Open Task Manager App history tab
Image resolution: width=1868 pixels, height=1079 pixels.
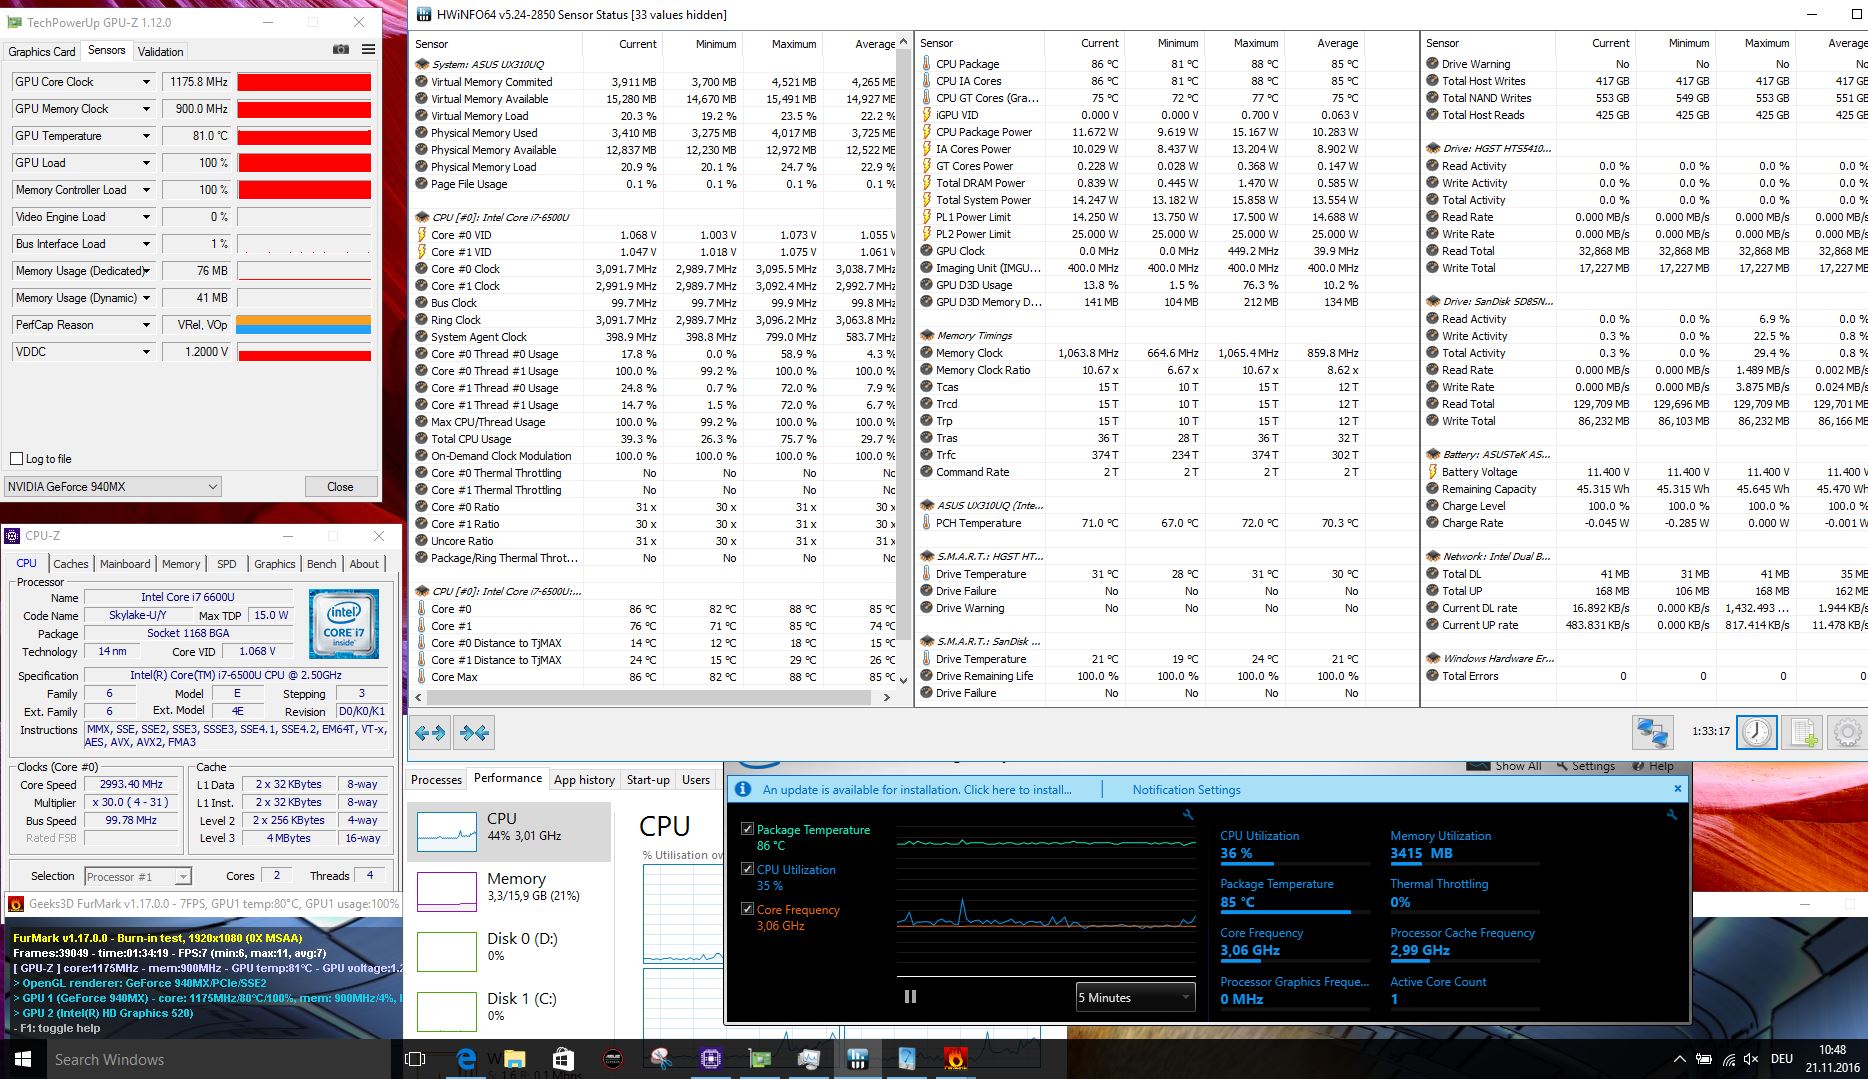(584, 780)
